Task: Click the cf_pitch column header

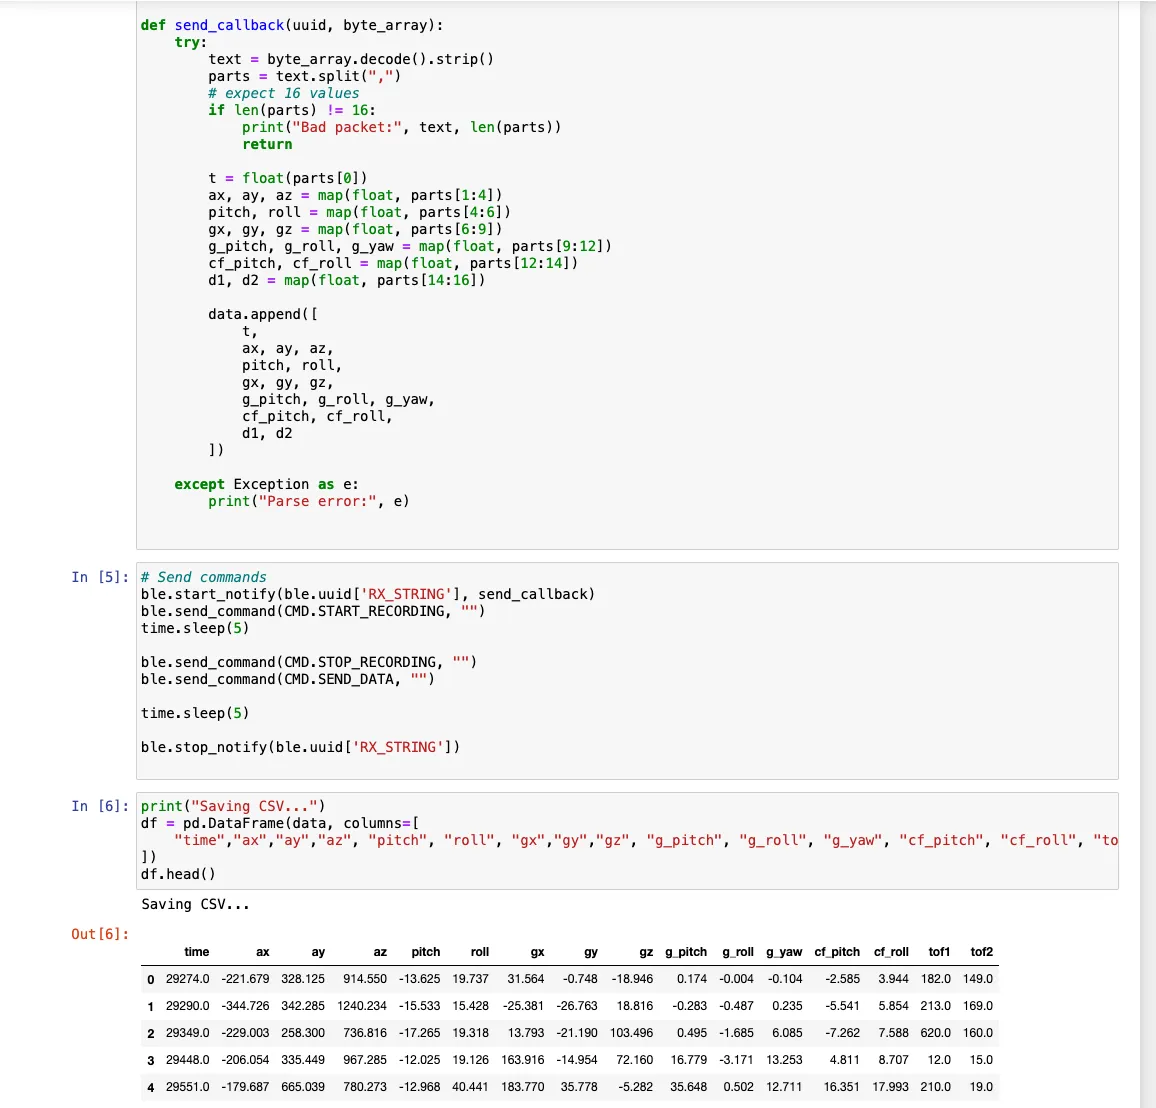Action: click(837, 952)
